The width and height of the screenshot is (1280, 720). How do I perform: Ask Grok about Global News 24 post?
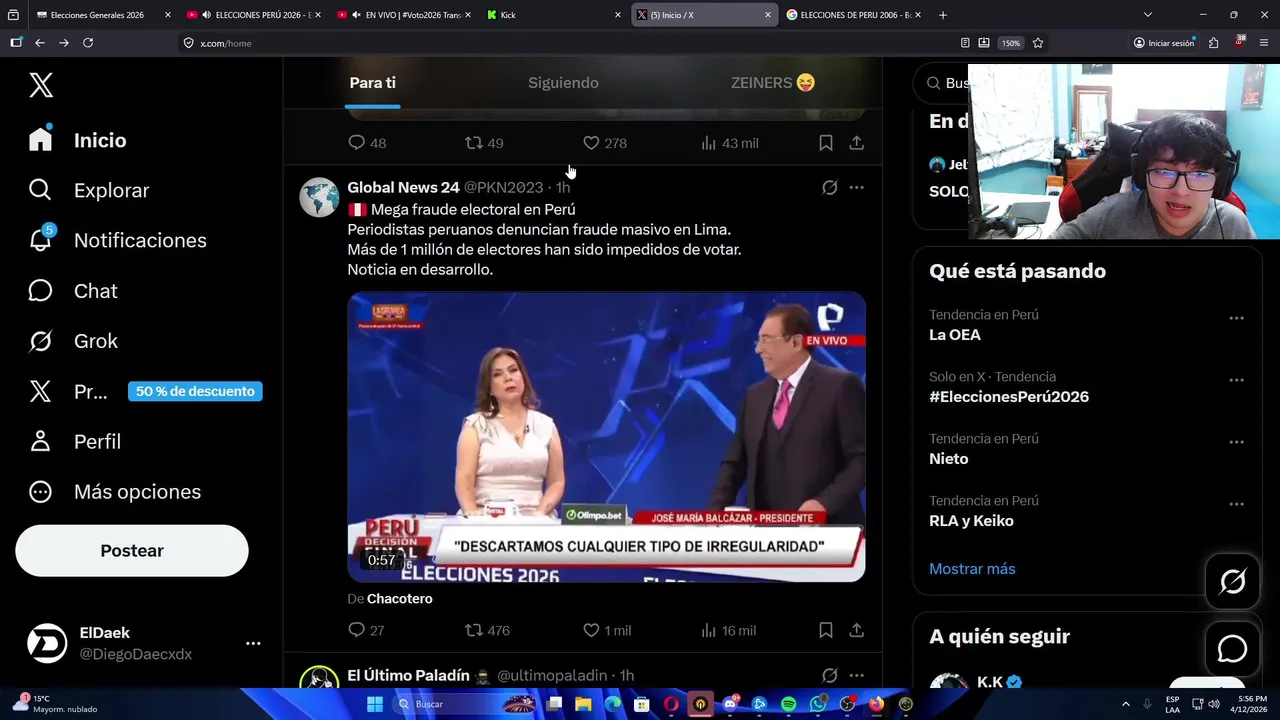(x=829, y=188)
